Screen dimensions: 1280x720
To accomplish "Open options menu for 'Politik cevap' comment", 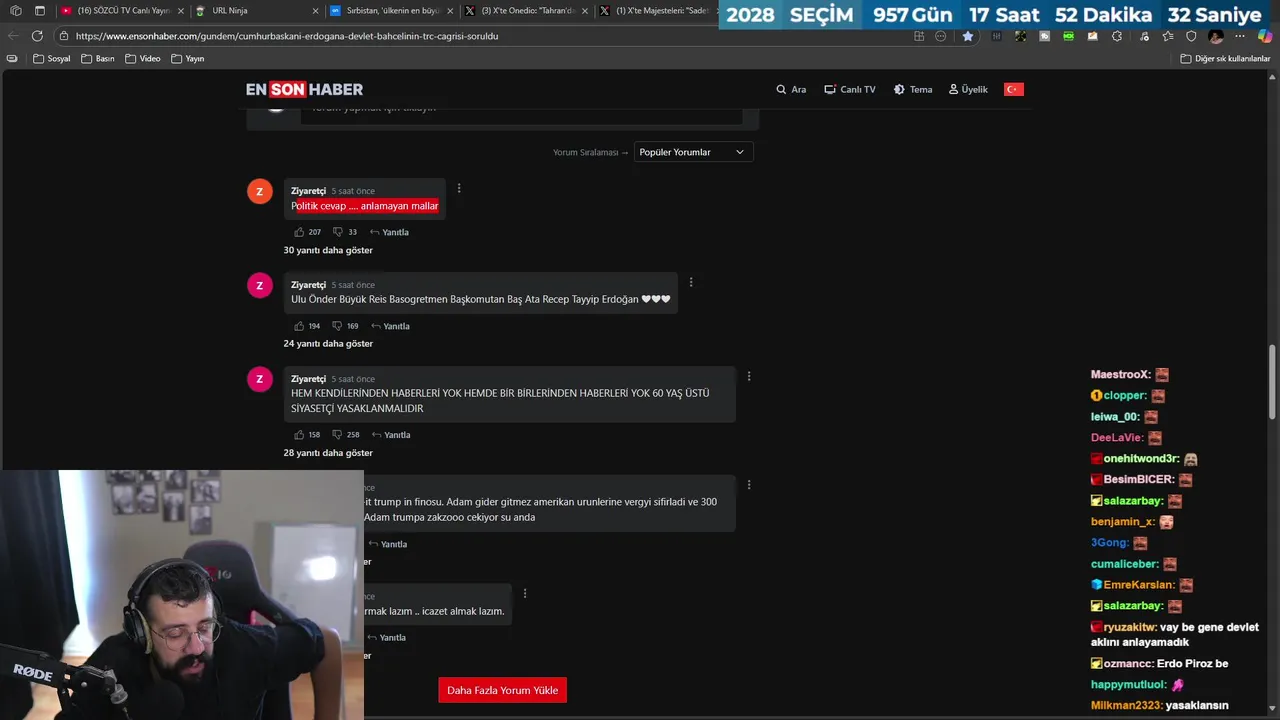I will click(459, 188).
